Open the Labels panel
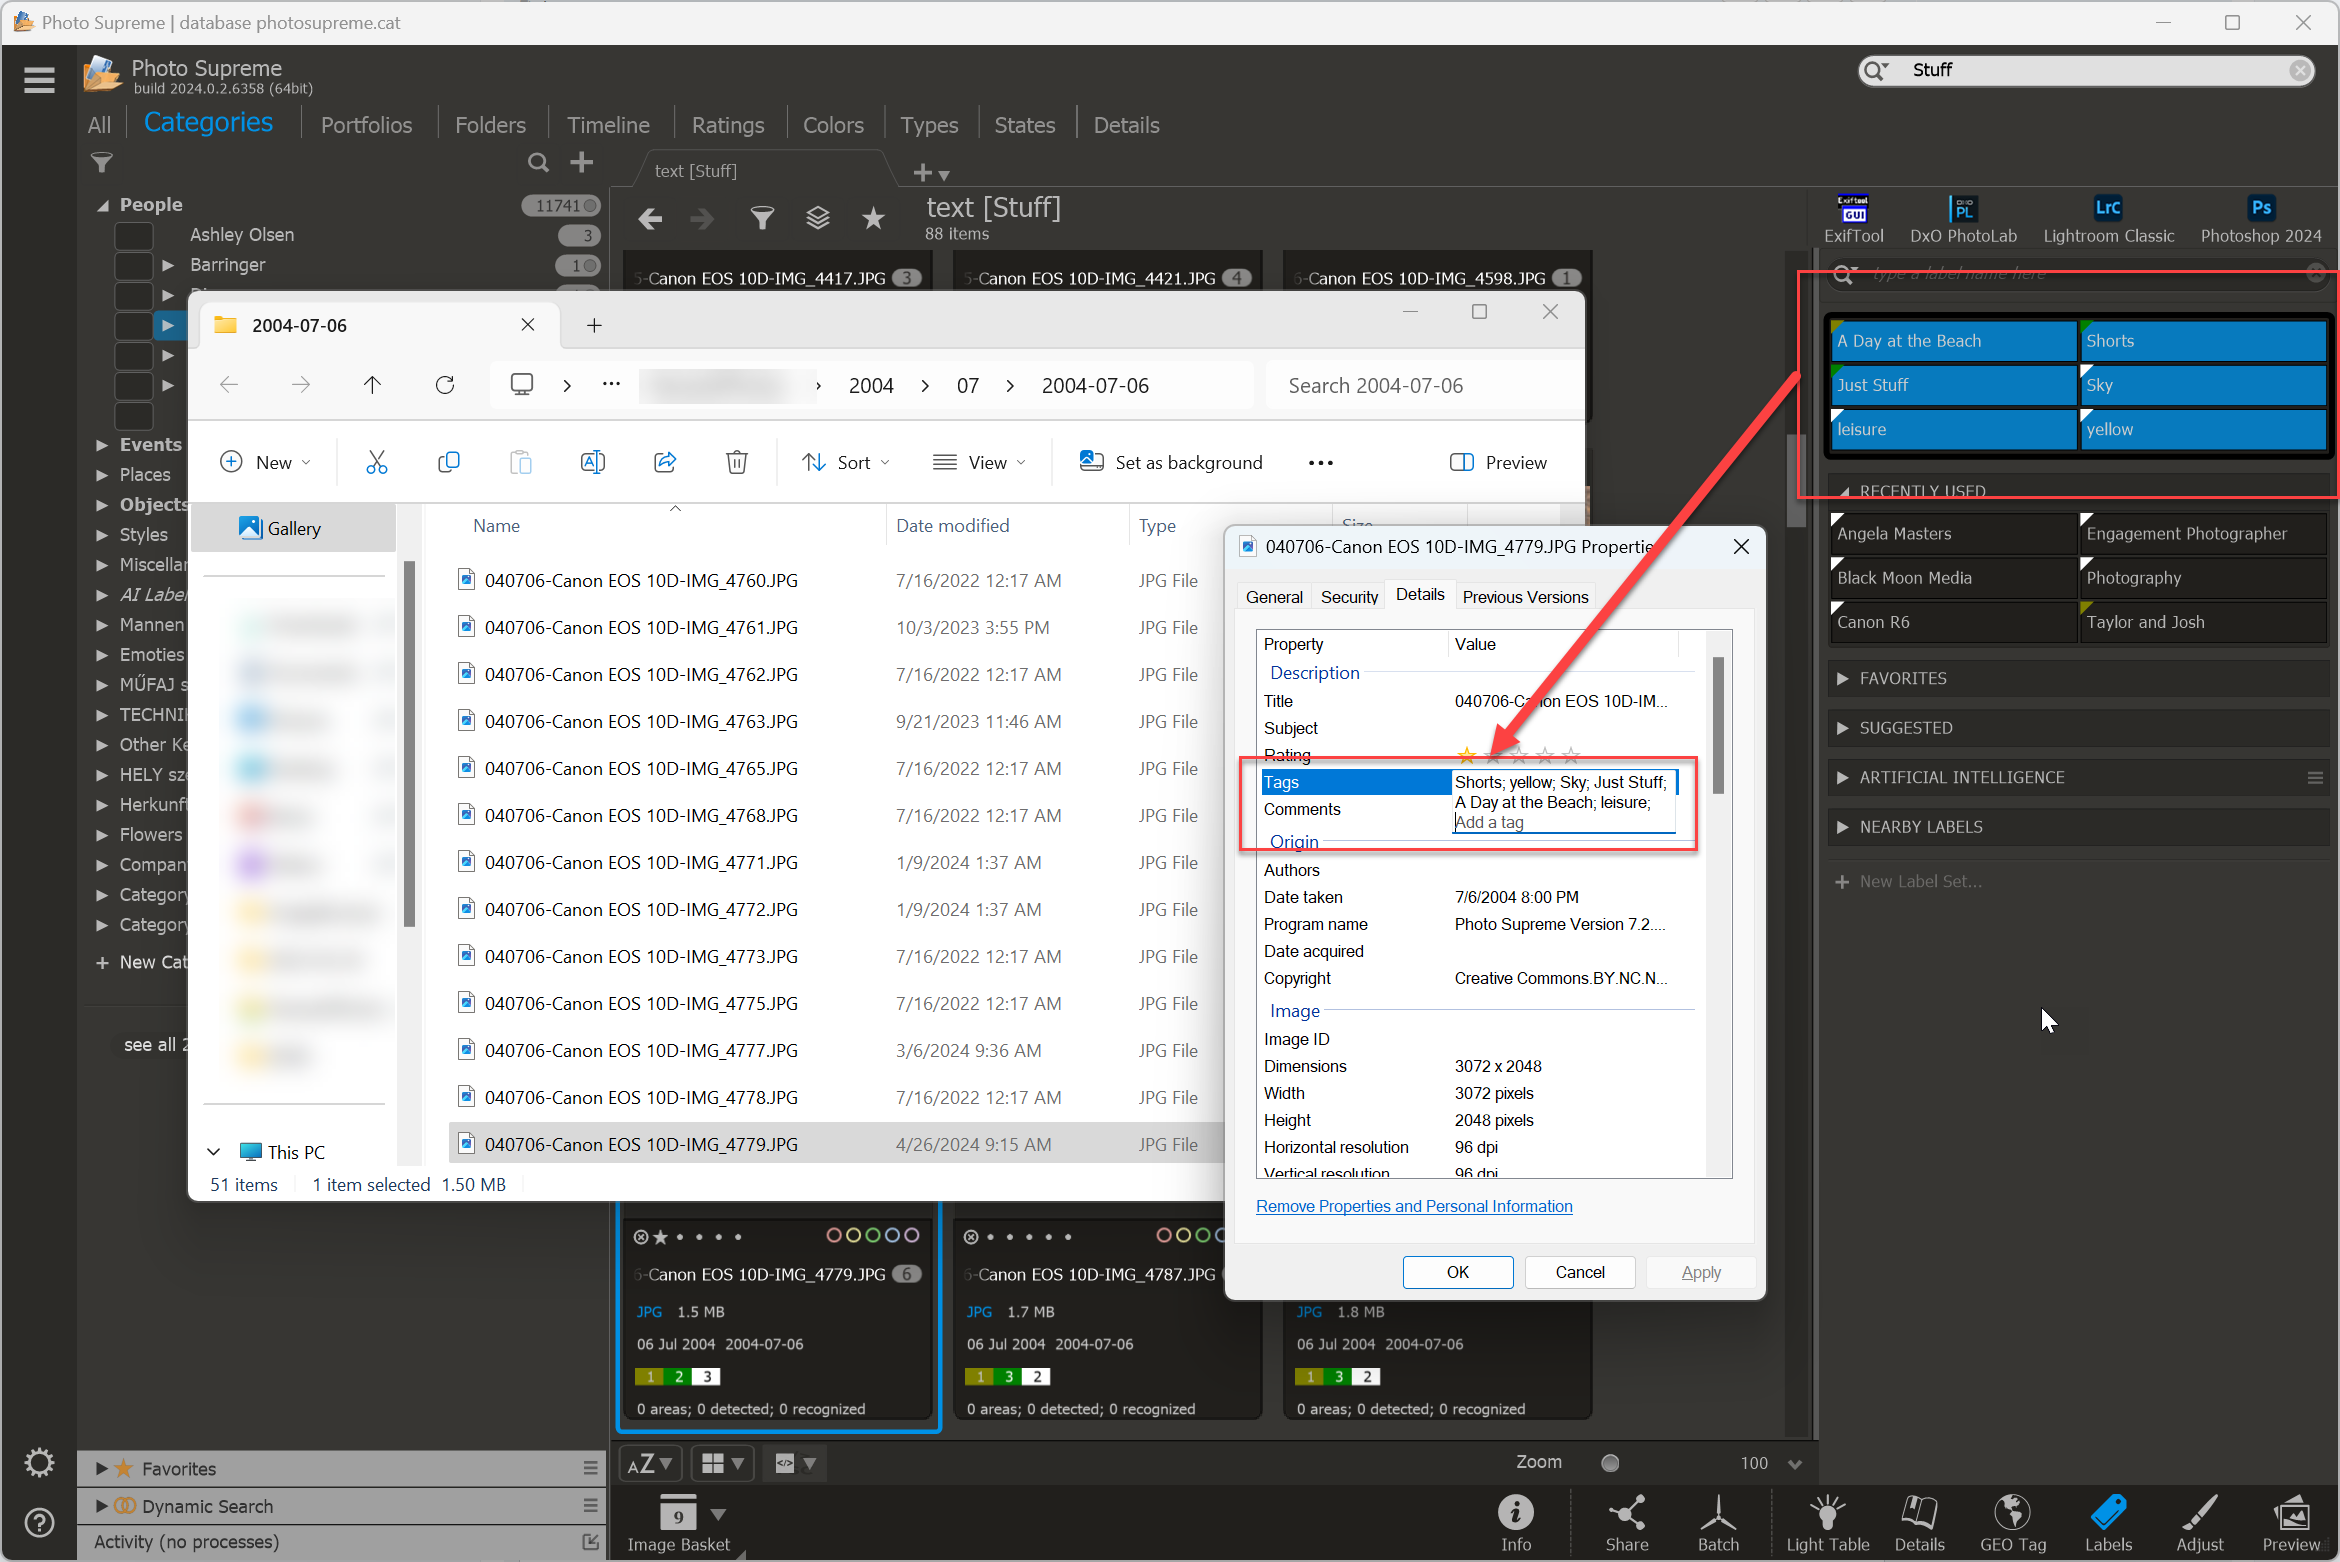 pos(2108,1523)
